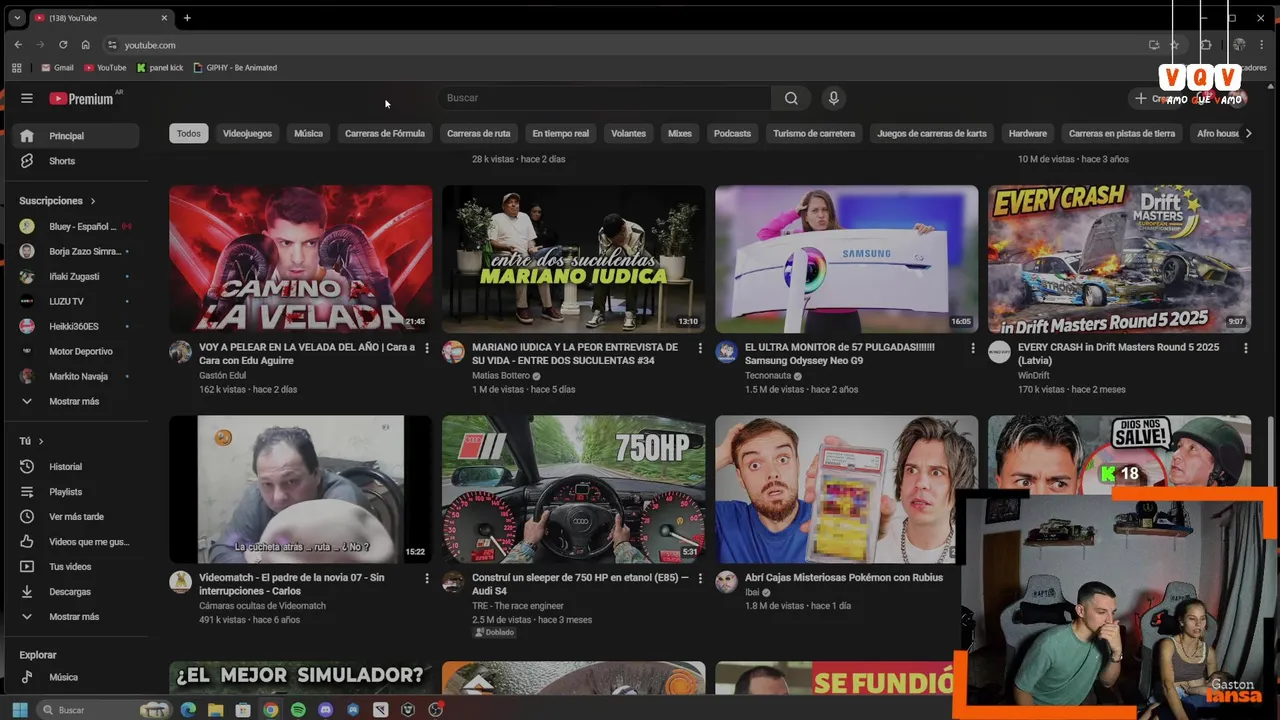Open Chrome apps grid in bookmarks bar

pyautogui.click(x=17, y=68)
